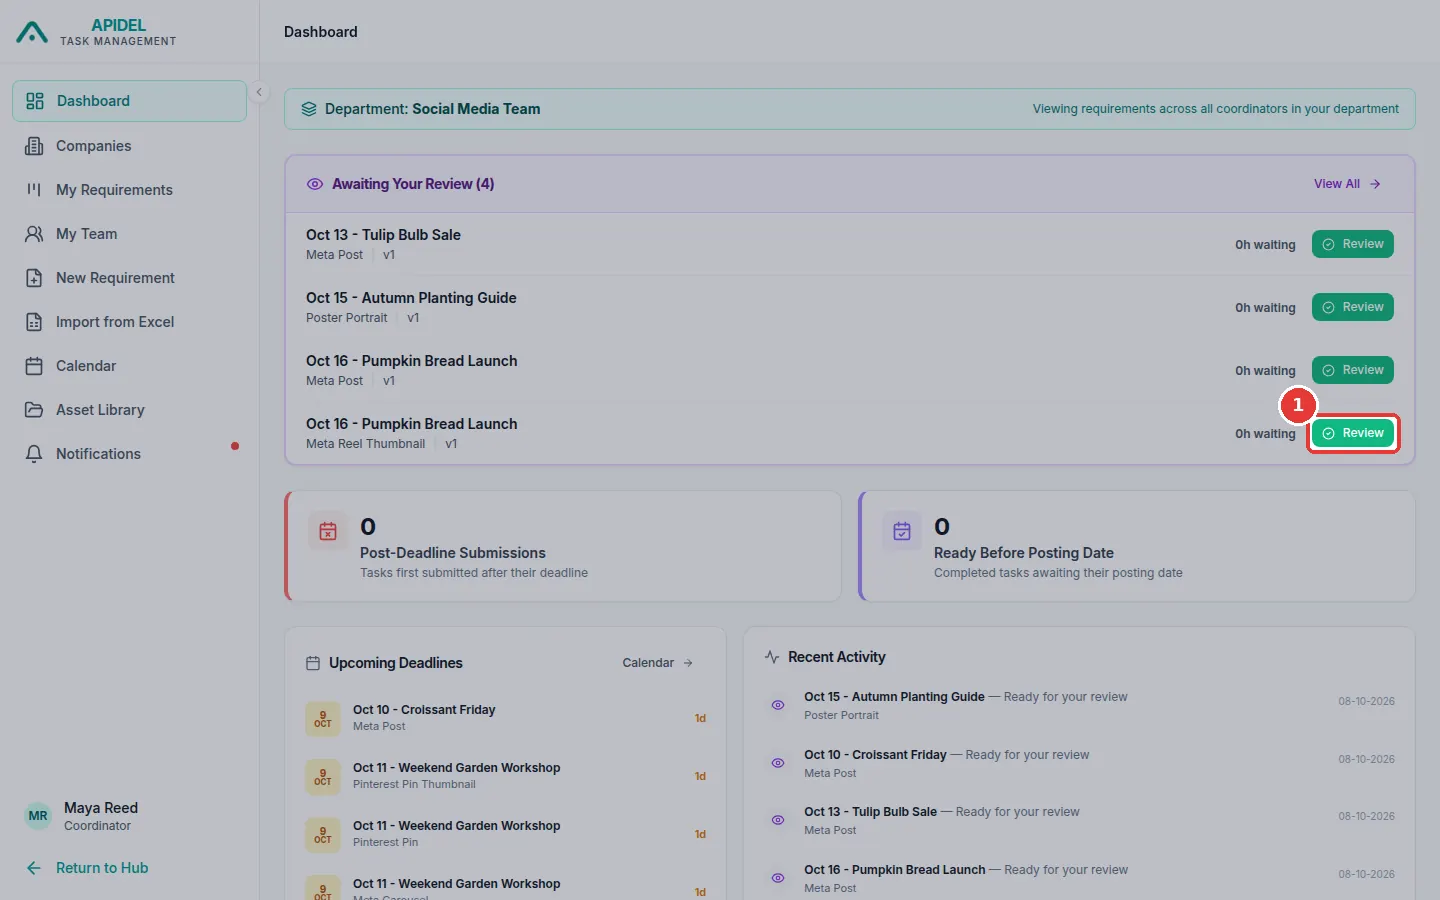Image resolution: width=1440 pixels, height=900 pixels.
Task: Click the My Team people icon
Action: pyautogui.click(x=34, y=234)
